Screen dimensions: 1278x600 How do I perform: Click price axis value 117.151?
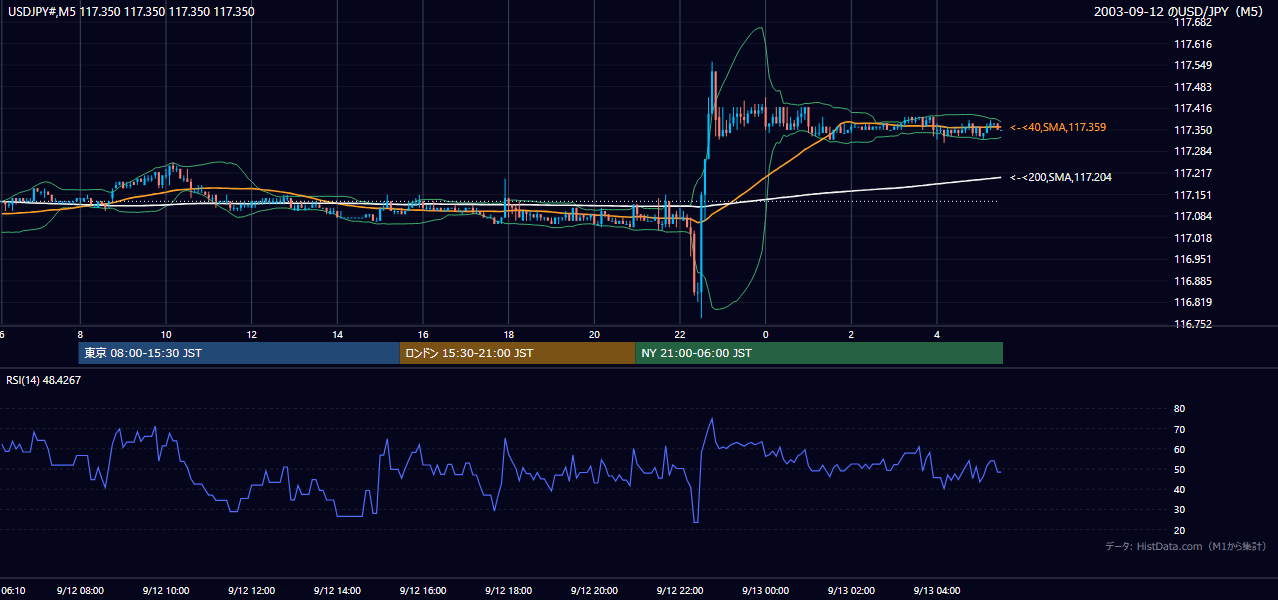1192,195
